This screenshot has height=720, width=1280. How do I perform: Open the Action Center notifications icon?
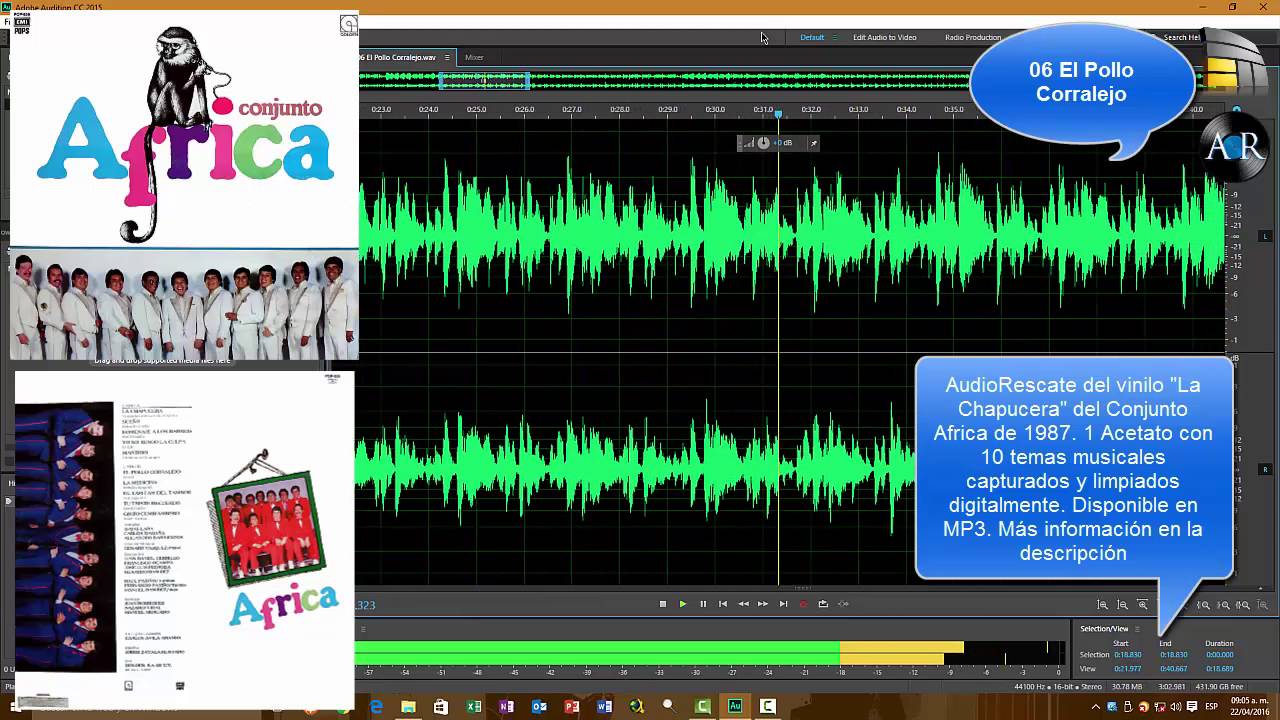click(x=1191, y=707)
